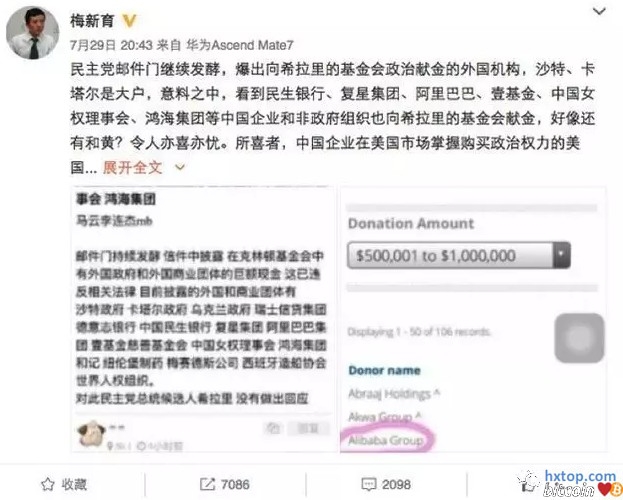
Task: Open the post options chevron at top right
Action: click(x=599, y=11)
